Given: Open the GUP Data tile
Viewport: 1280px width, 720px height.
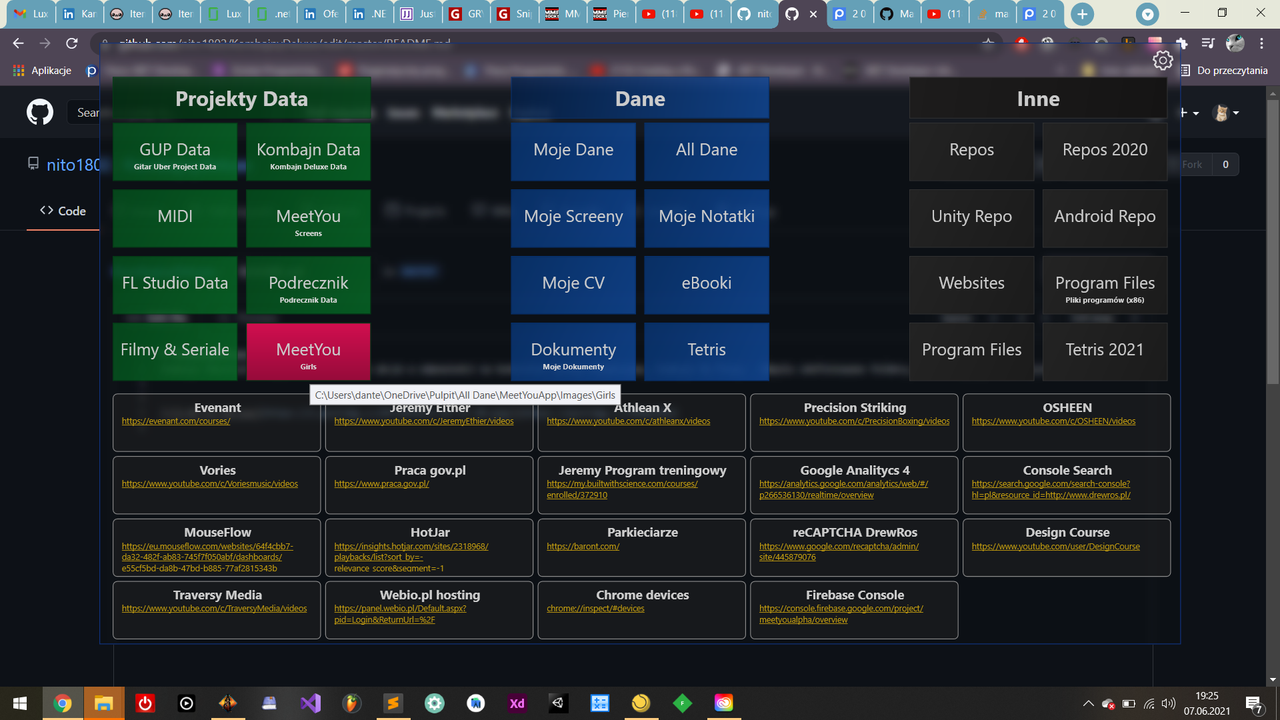Looking at the screenshot, I should point(175,152).
